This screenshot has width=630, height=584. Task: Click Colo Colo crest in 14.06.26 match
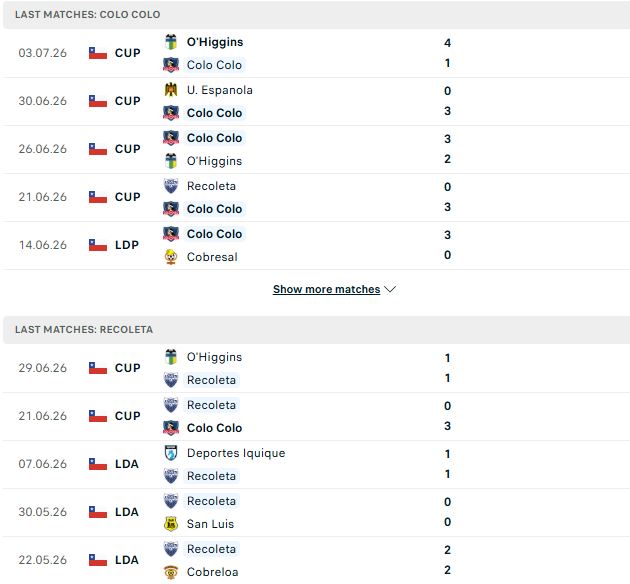click(x=171, y=234)
